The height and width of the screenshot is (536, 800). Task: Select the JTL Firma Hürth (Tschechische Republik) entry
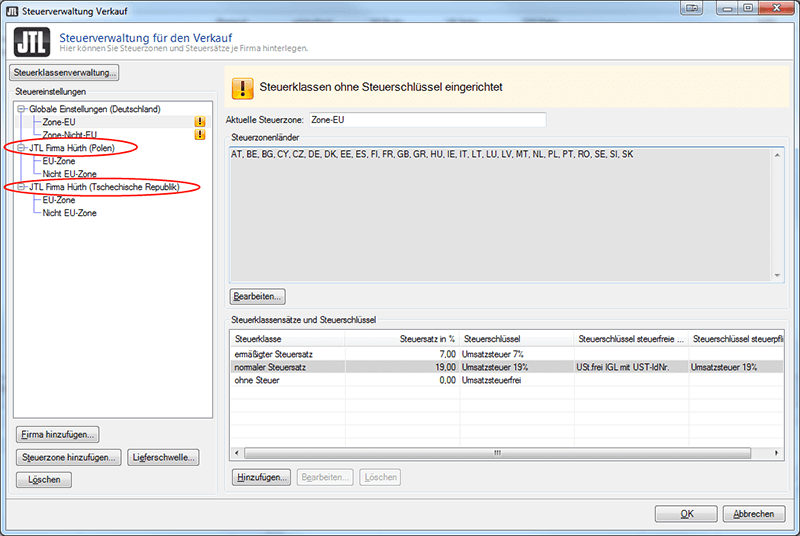point(104,187)
